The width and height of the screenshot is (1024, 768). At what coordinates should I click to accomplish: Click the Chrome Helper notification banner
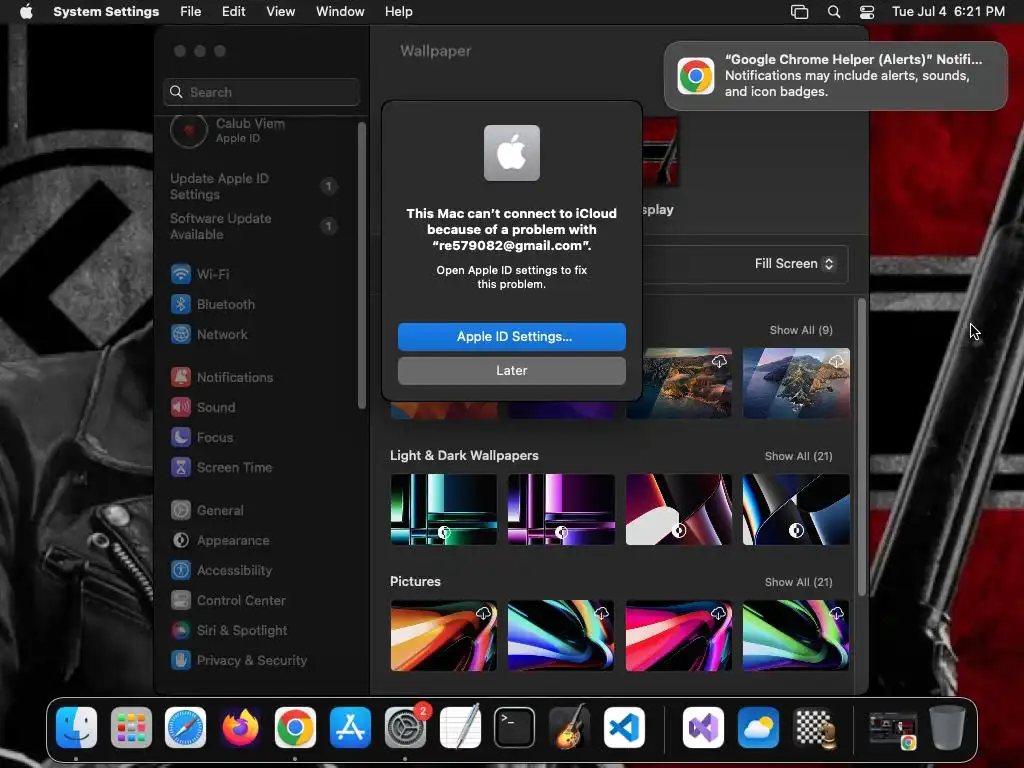point(835,76)
